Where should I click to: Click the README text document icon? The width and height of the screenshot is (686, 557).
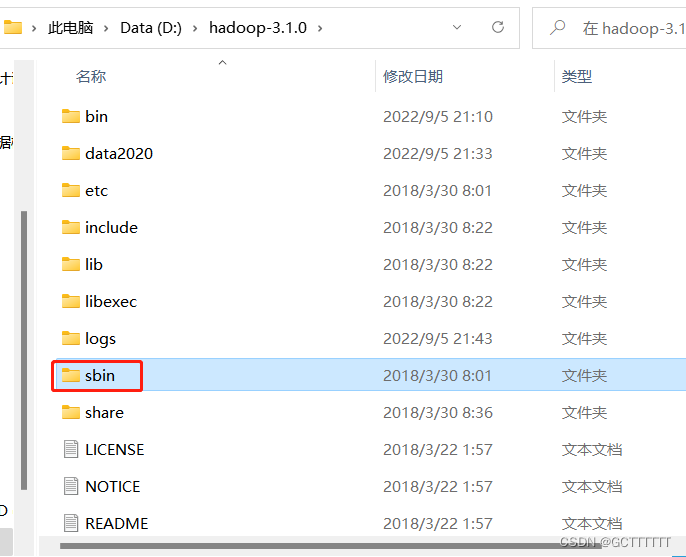(71, 523)
